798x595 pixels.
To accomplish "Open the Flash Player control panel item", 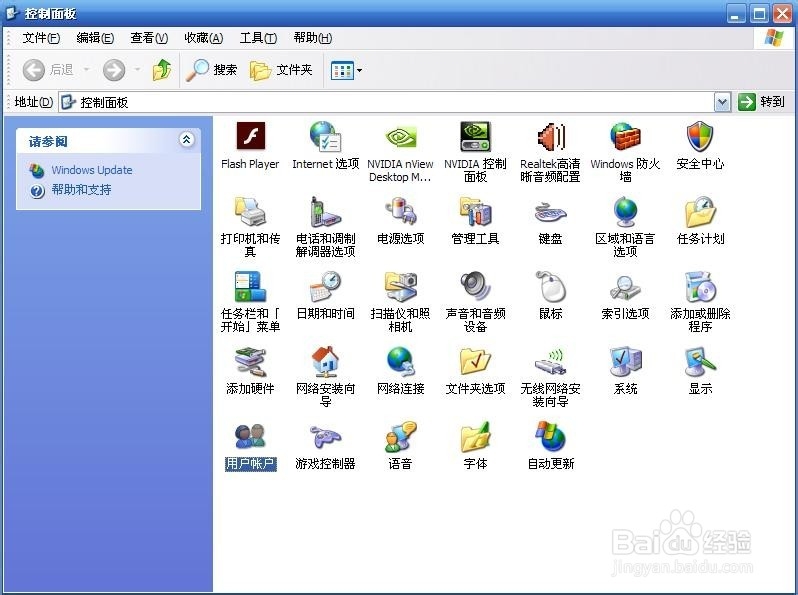I will (250, 136).
